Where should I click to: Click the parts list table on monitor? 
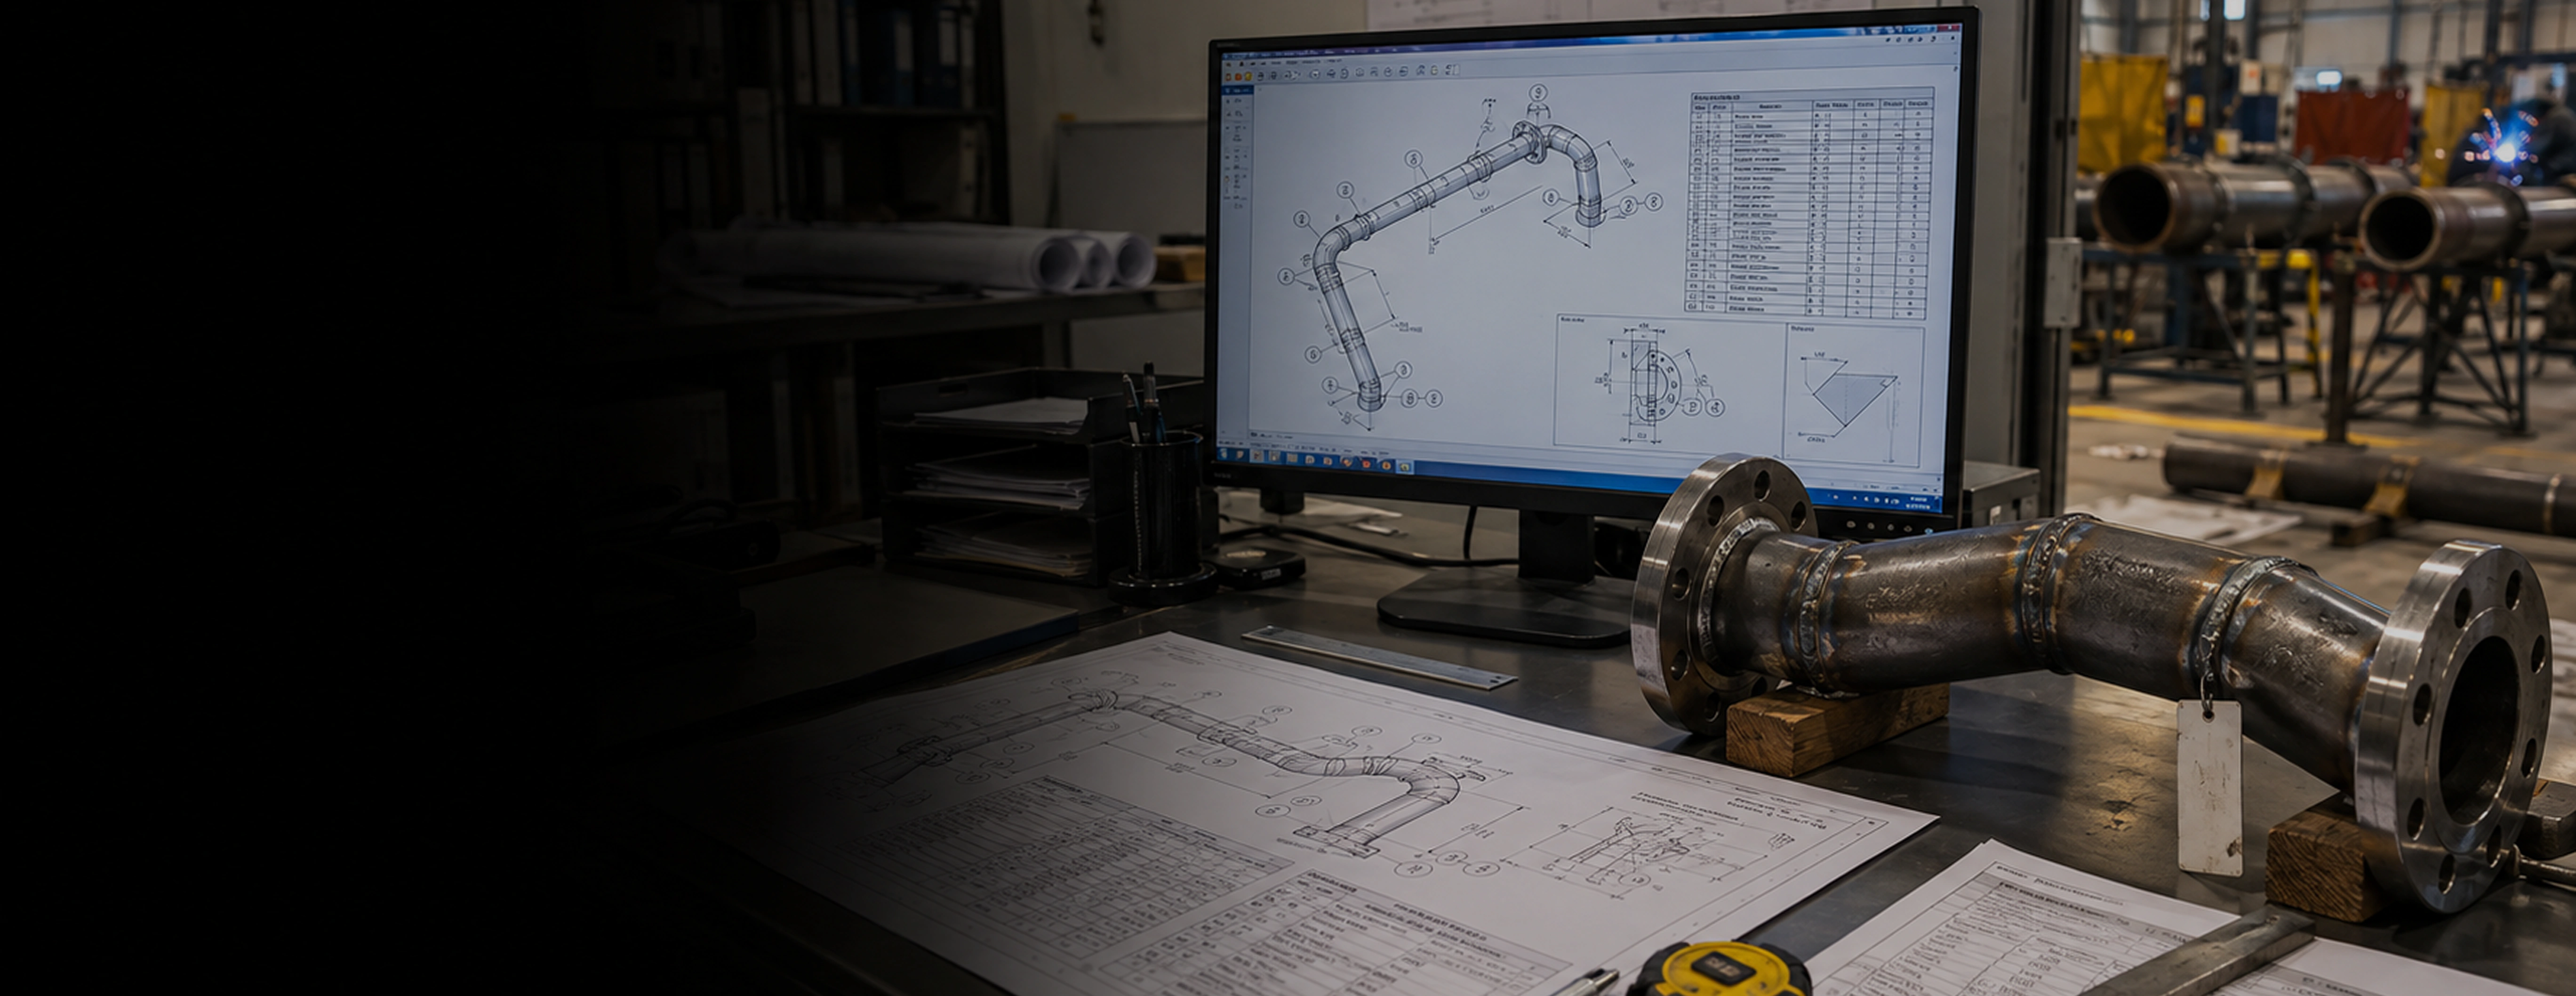(x=1811, y=204)
